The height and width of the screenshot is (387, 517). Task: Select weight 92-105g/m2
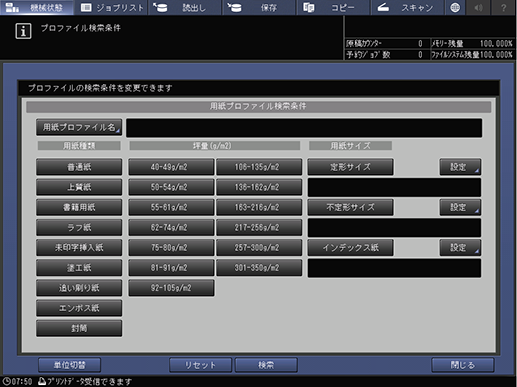171,288
